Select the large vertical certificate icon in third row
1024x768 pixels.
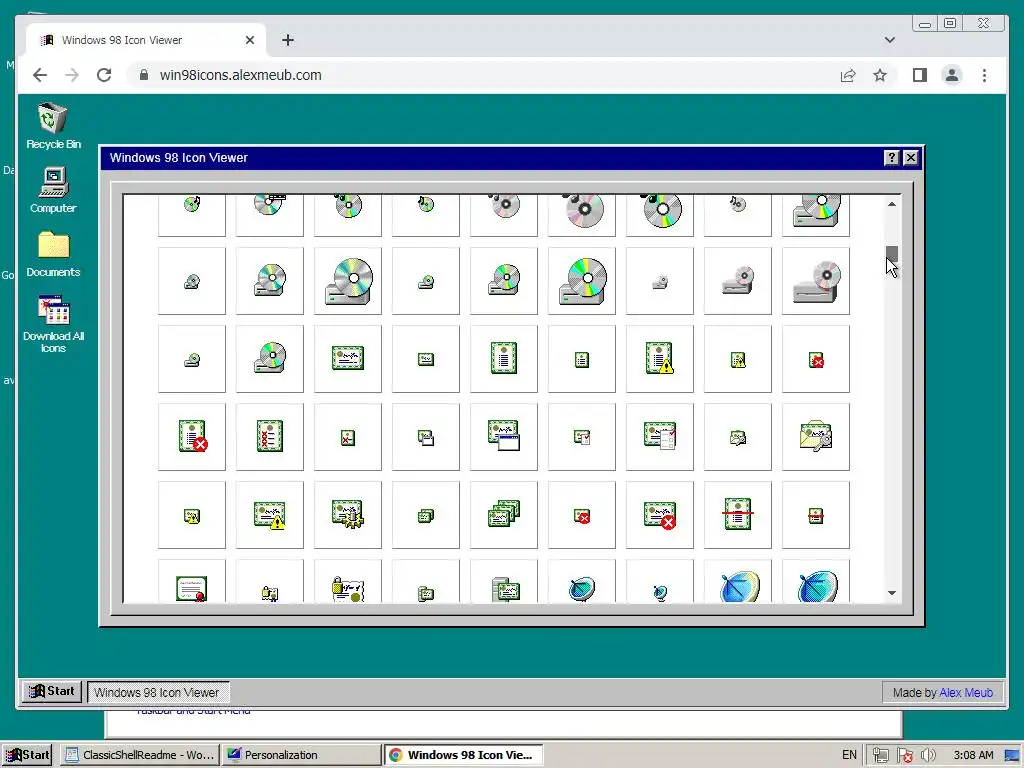pyautogui.click(x=504, y=359)
